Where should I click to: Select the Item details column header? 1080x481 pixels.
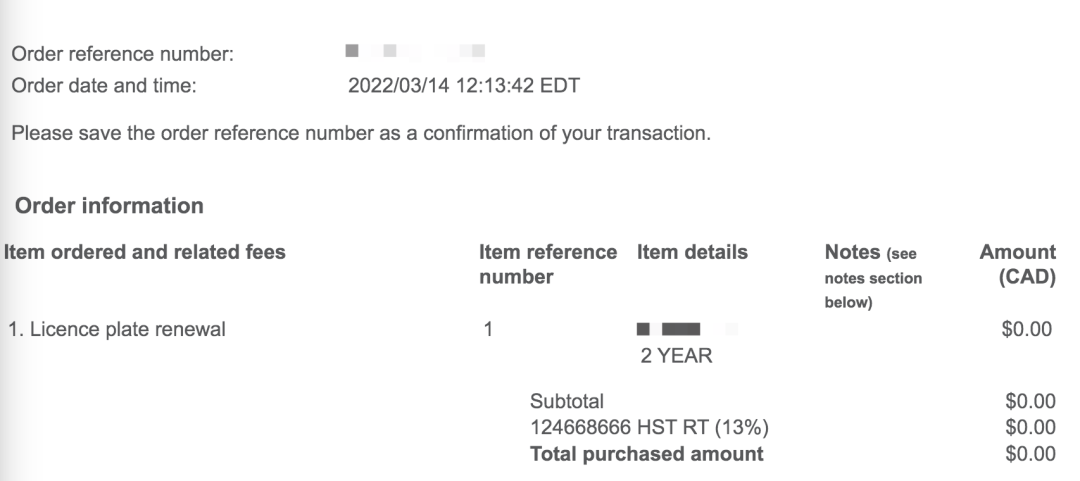point(692,253)
